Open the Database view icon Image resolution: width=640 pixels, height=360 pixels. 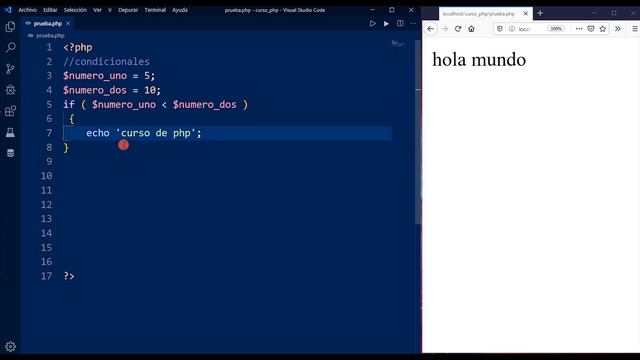[x=11, y=153]
